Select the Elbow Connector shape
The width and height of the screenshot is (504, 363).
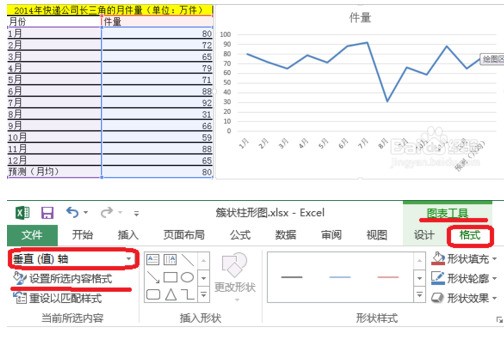tap(188, 295)
